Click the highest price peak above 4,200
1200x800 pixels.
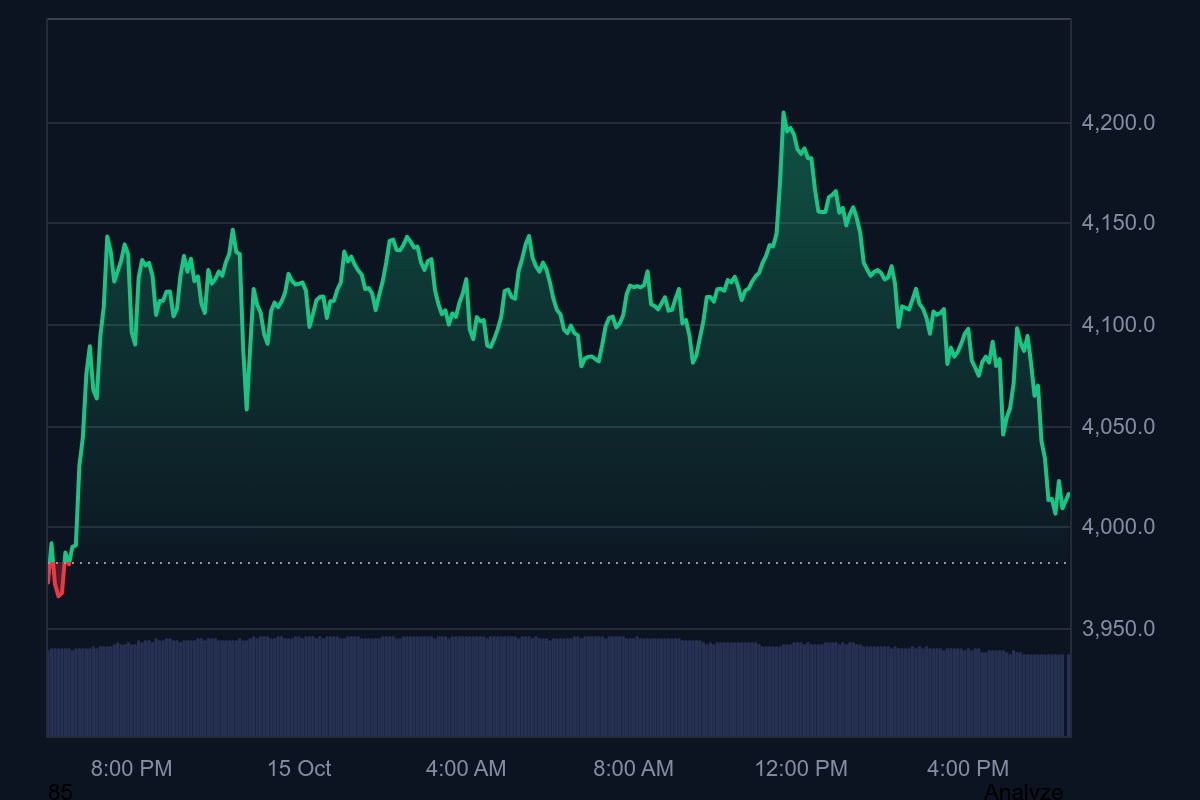tap(783, 113)
